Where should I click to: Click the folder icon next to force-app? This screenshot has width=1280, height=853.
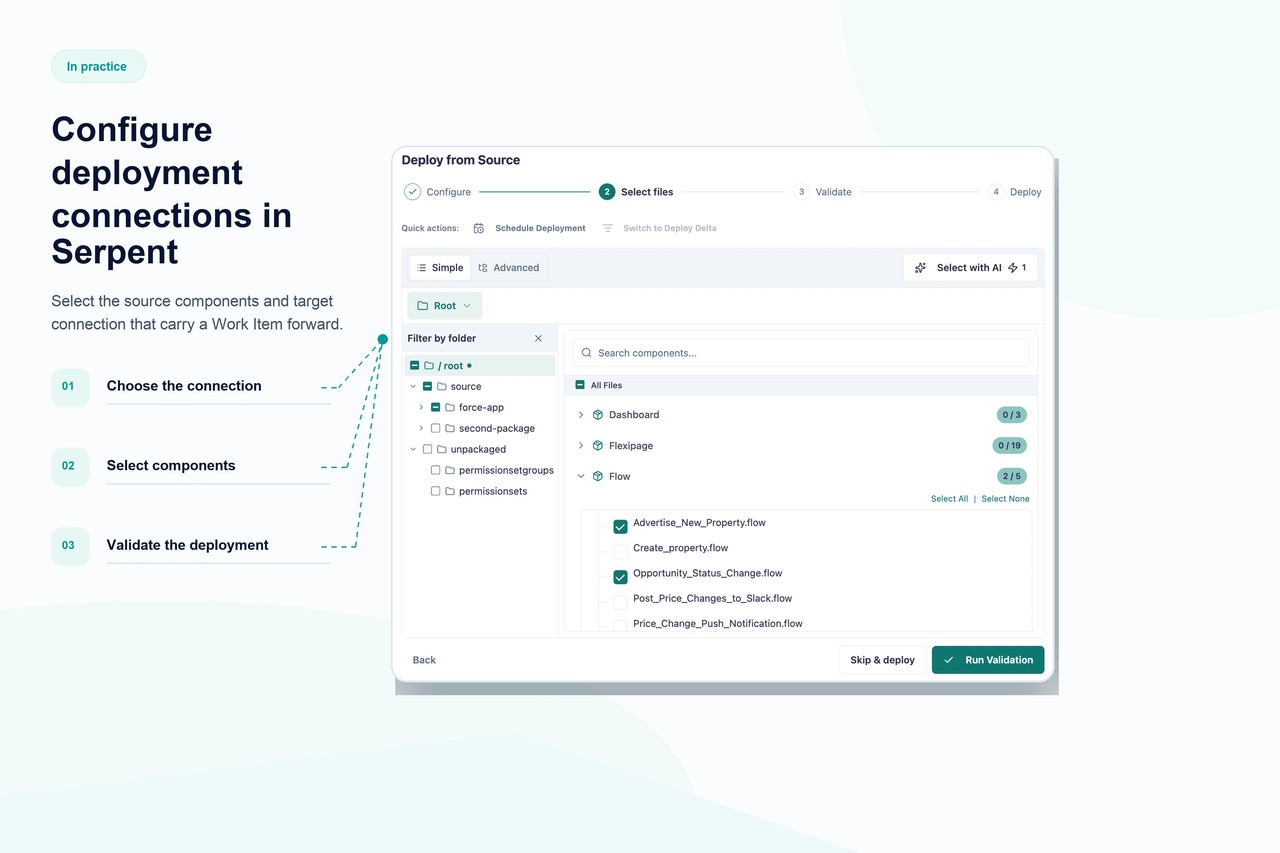click(x=450, y=408)
